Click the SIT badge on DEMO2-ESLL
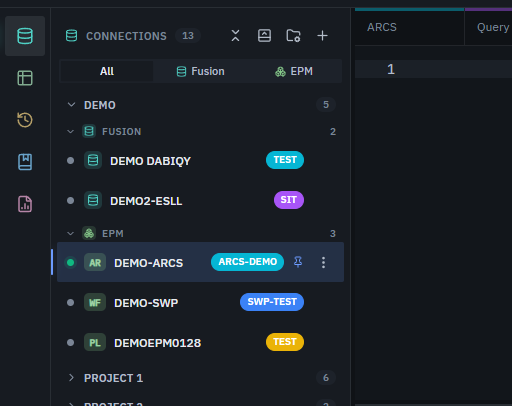512x406 pixels. pos(289,200)
